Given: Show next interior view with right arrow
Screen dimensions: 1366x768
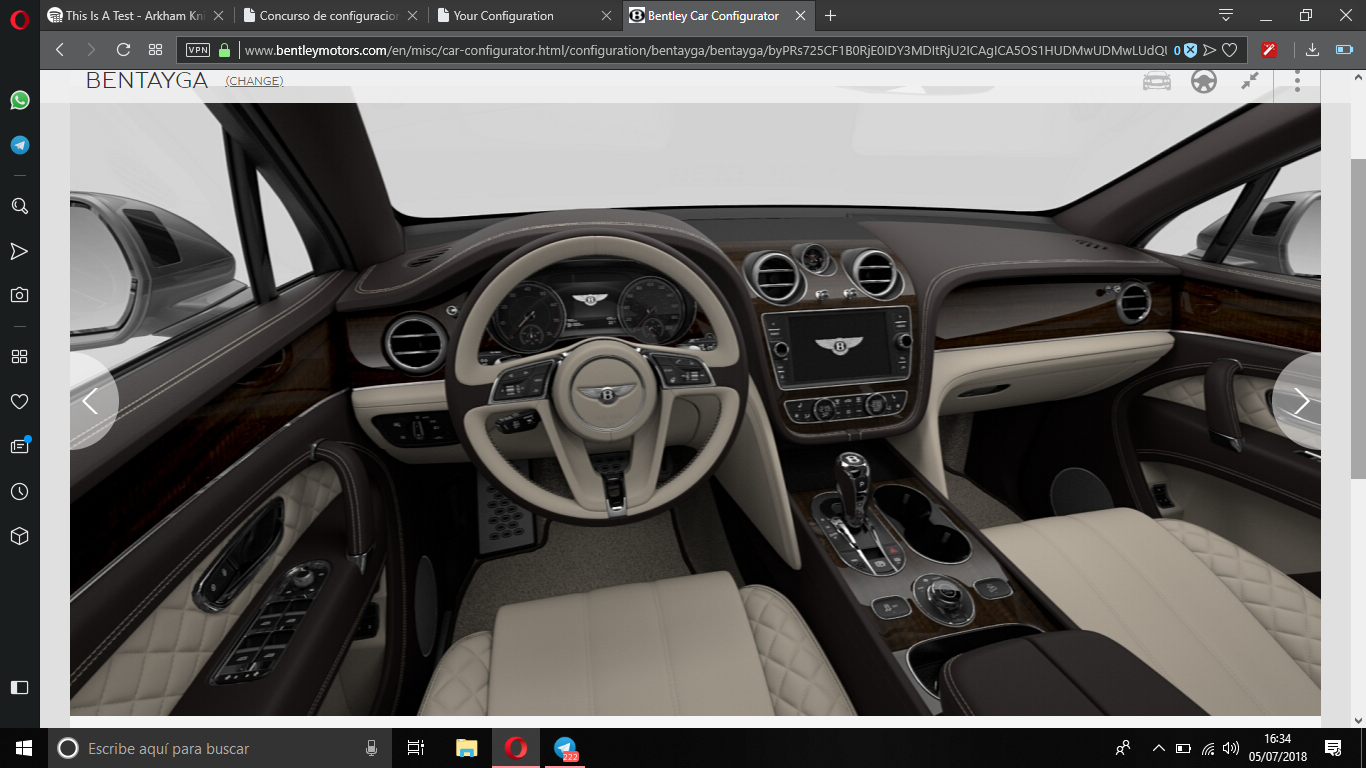Looking at the screenshot, I should 1301,401.
